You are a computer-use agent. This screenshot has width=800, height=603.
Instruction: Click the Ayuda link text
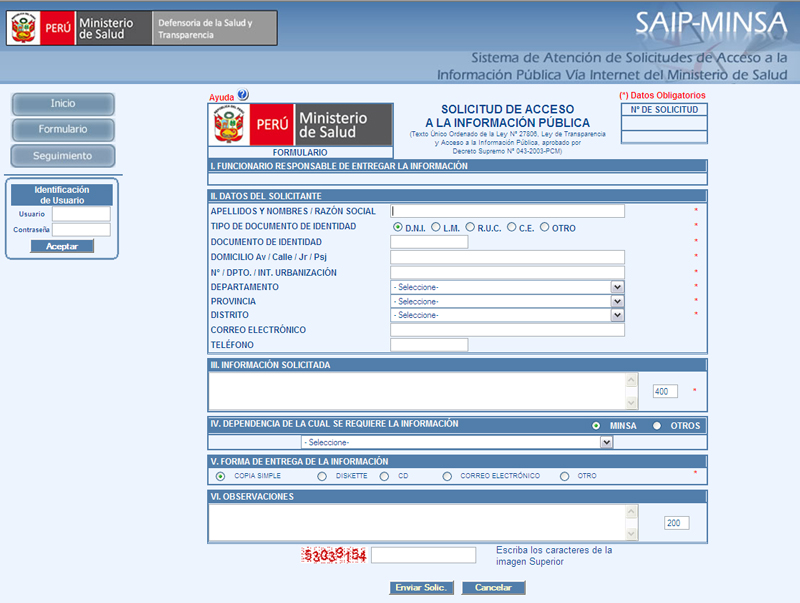point(221,97)
